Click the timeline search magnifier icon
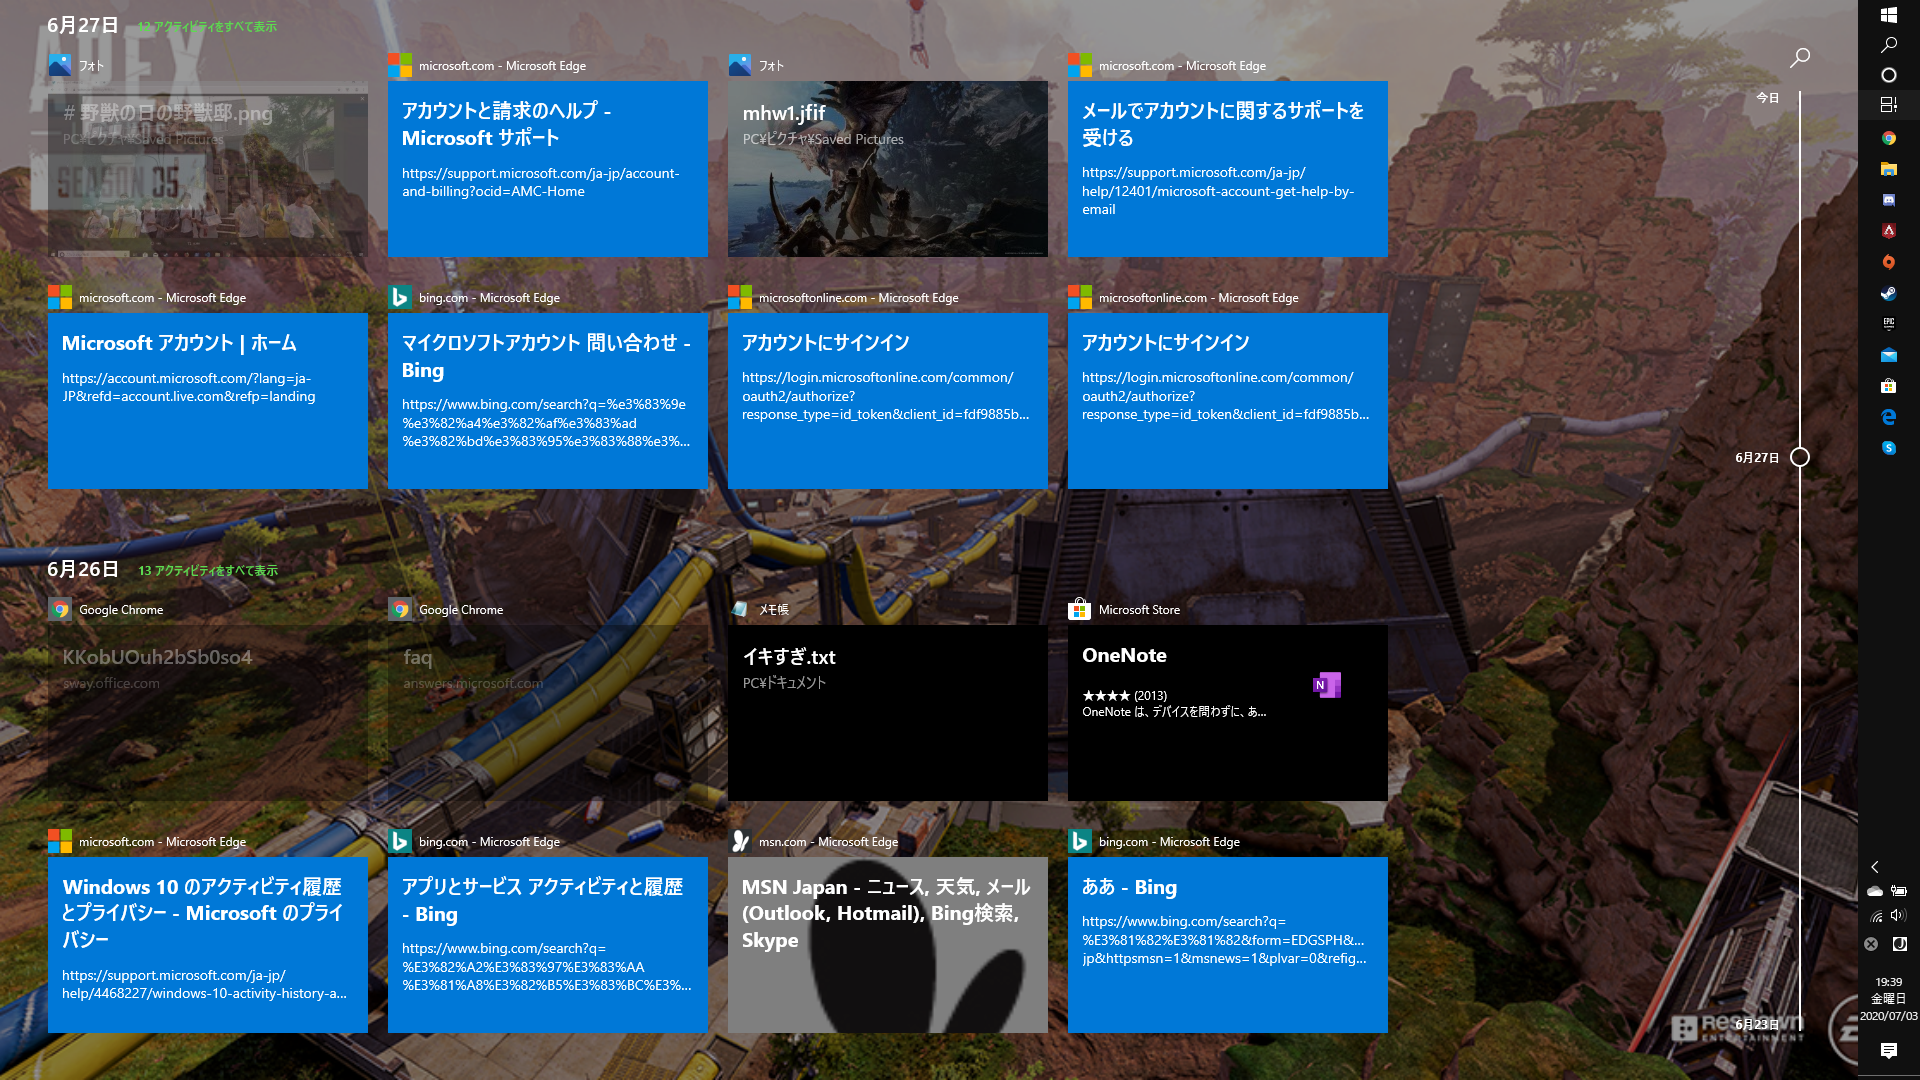Image resolution: width=1920 pixels, height=1080 pixels. point(1800,57)
